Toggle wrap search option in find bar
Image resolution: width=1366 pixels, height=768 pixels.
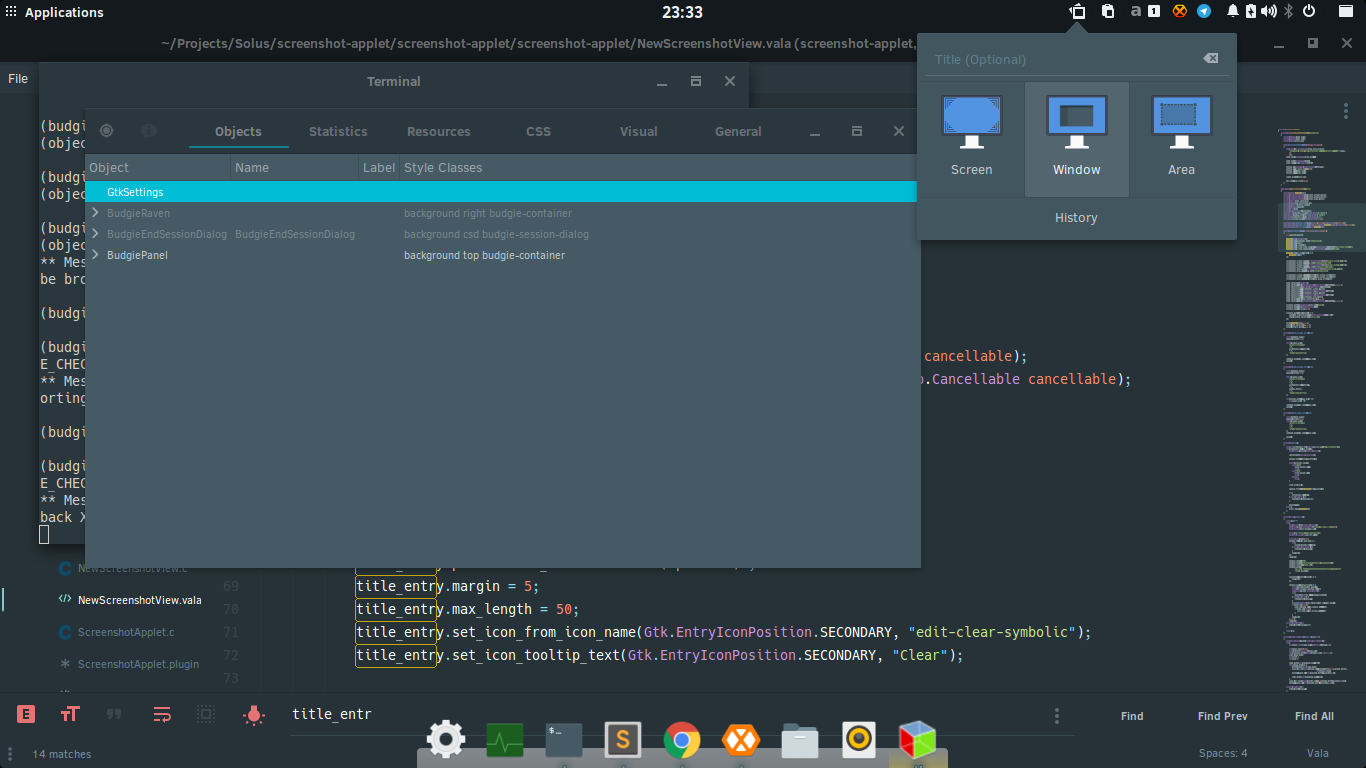162,714
